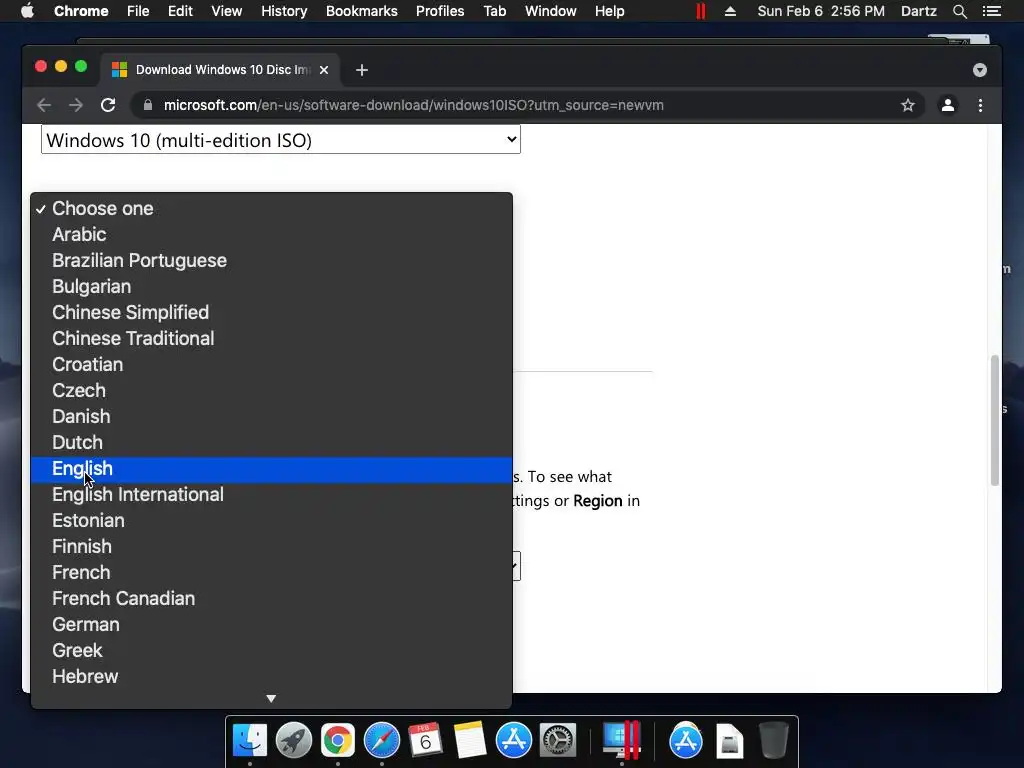This screenshot has height=768, width=1024.
Task: Choose Danish language option
Action: tap(271, 417)
